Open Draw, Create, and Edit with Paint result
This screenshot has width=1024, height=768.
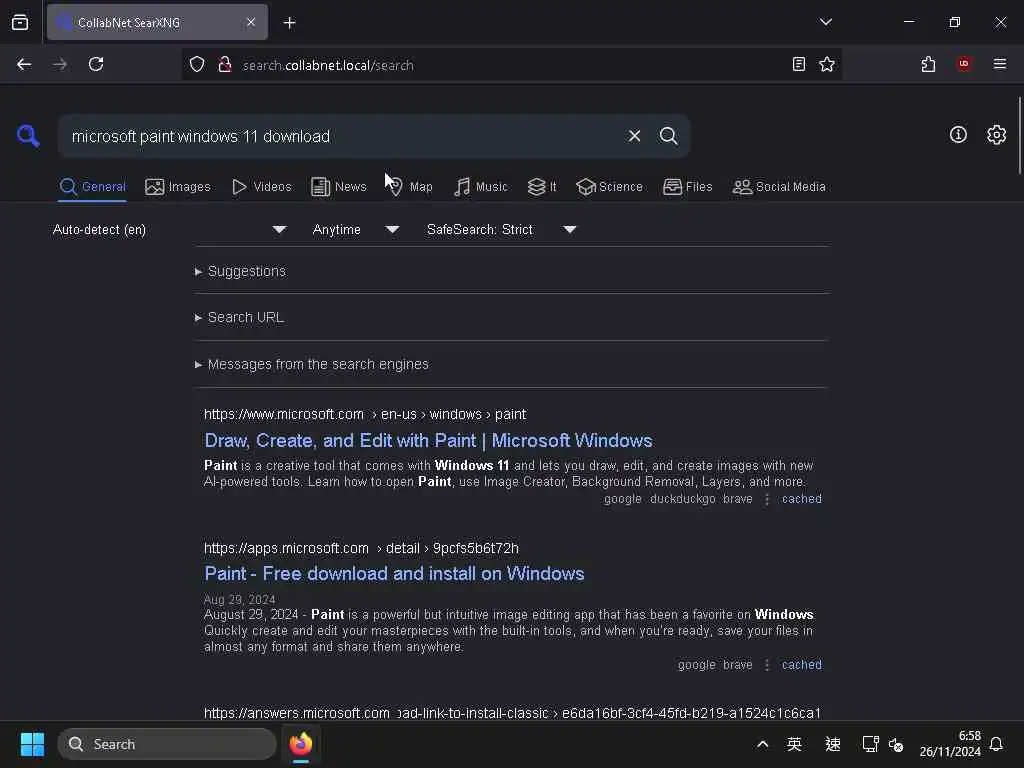[428, 441]
